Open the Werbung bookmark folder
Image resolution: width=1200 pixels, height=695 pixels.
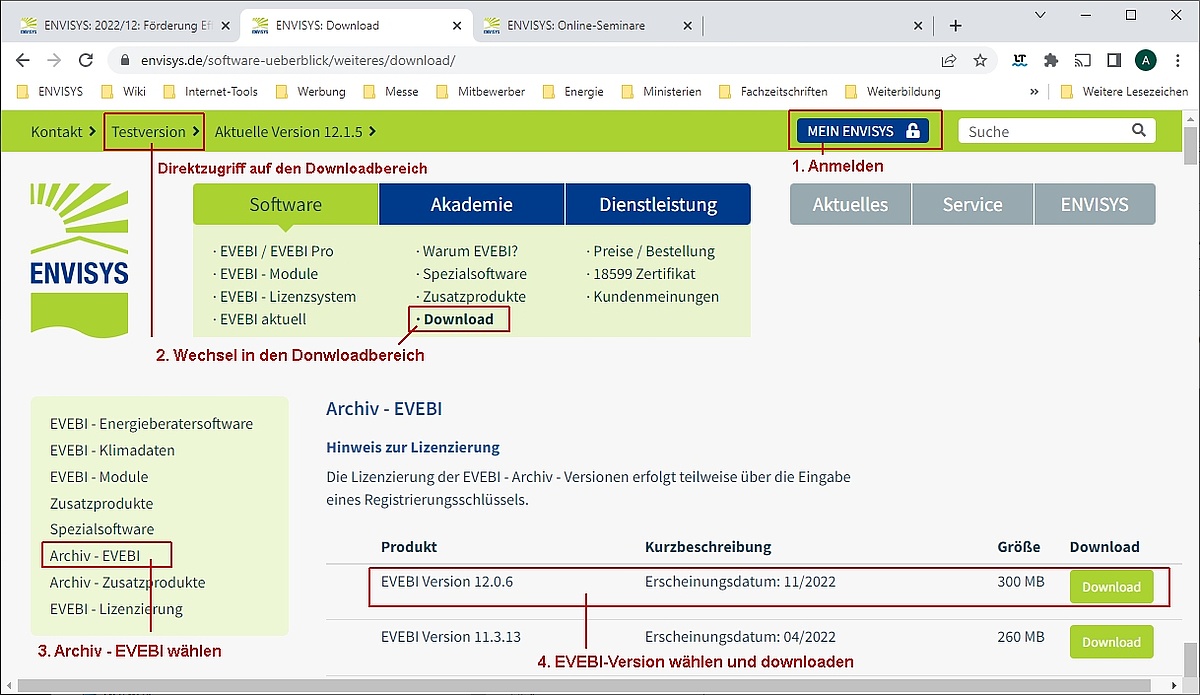311,91
